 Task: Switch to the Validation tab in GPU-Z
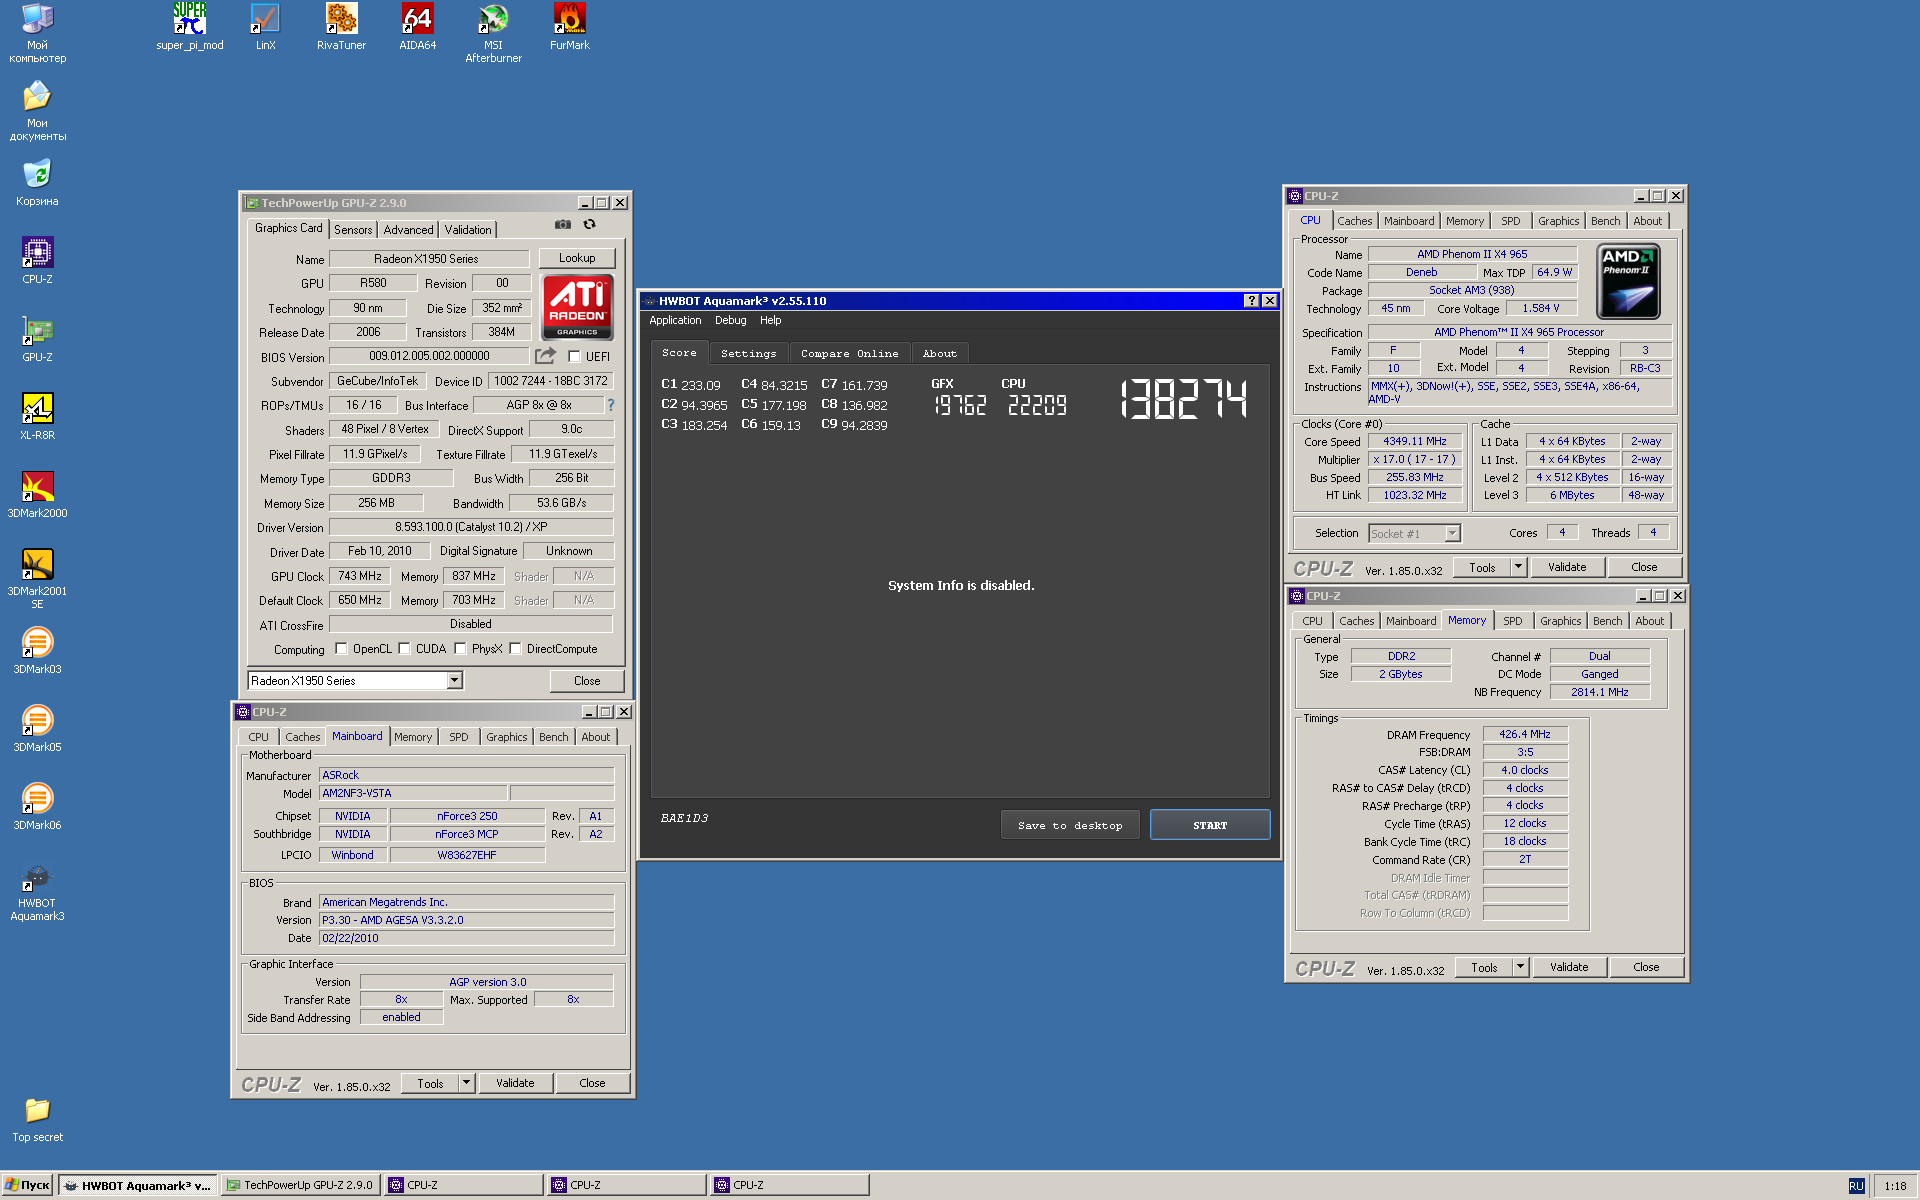pos(468,229)
